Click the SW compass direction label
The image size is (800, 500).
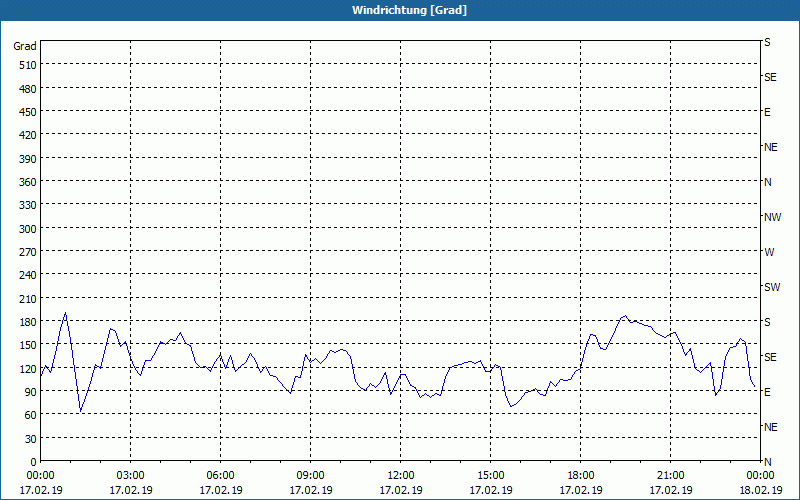point(772,287)
